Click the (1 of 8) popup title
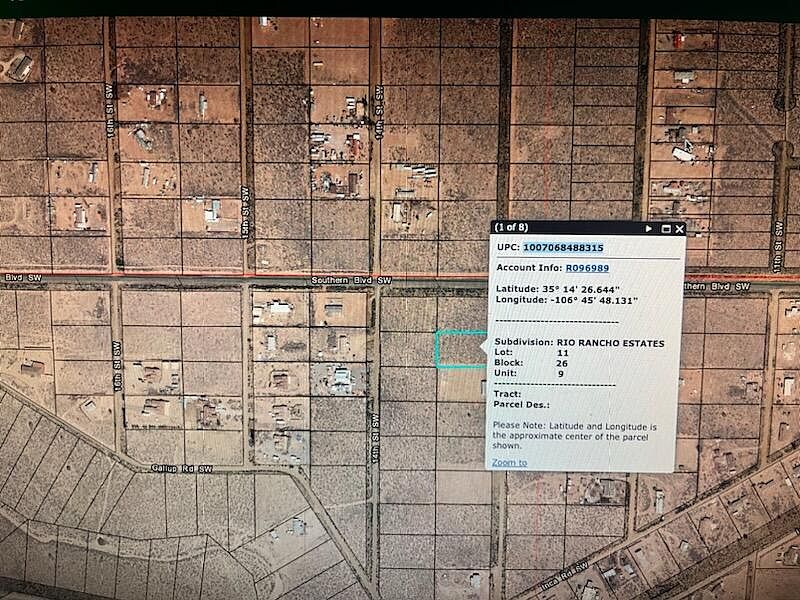 tap(512, 229)
